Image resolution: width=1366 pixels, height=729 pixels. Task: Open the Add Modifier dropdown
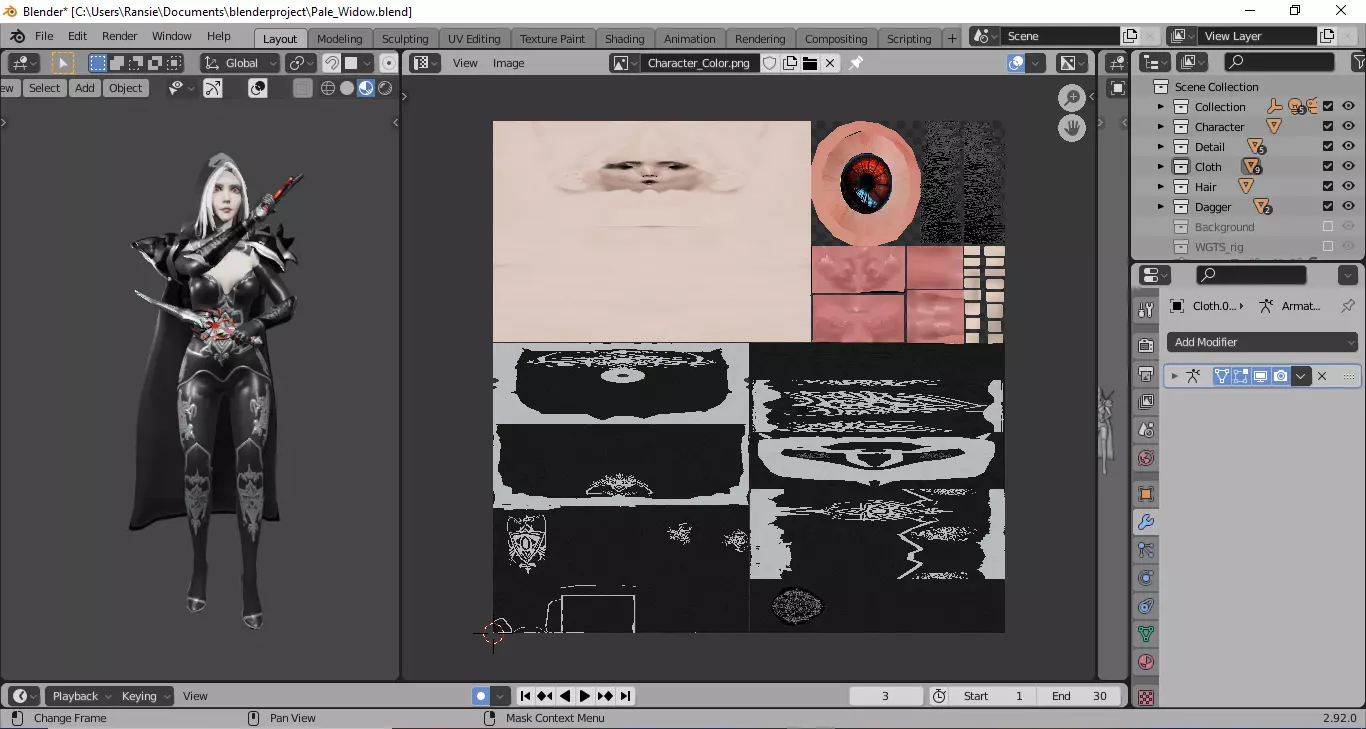(x=1263, y=342)
